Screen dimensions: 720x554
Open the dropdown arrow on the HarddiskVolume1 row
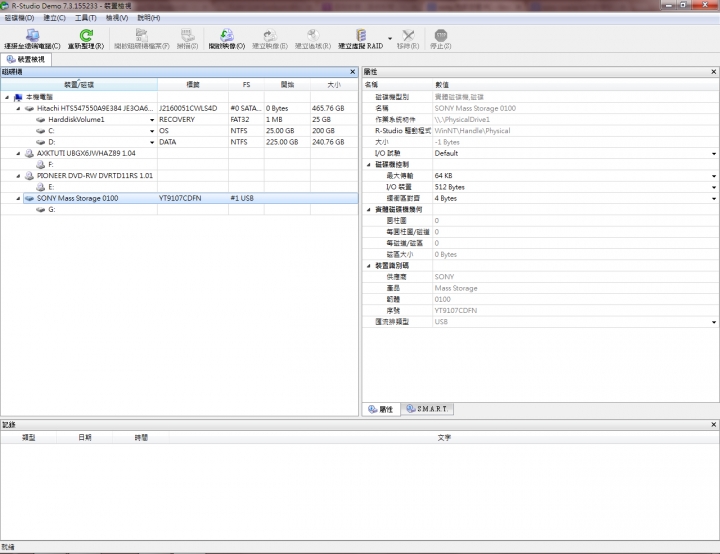(152, 120)
